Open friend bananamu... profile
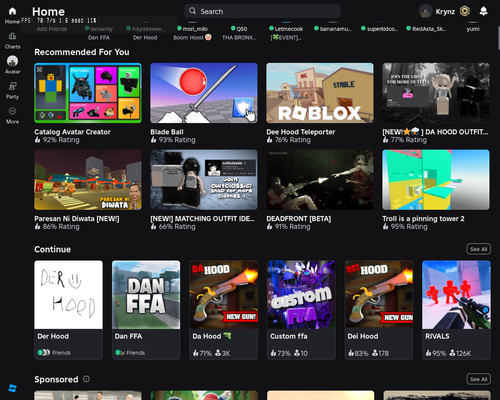 click(333, 29)
